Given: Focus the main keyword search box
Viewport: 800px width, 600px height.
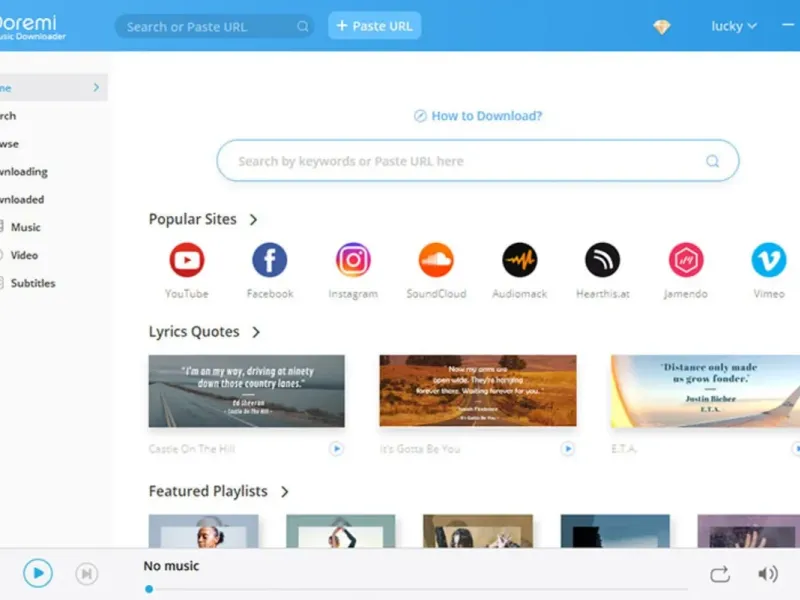Looking at the screenshot, I should pyautogui.click(x=478, y=161).
